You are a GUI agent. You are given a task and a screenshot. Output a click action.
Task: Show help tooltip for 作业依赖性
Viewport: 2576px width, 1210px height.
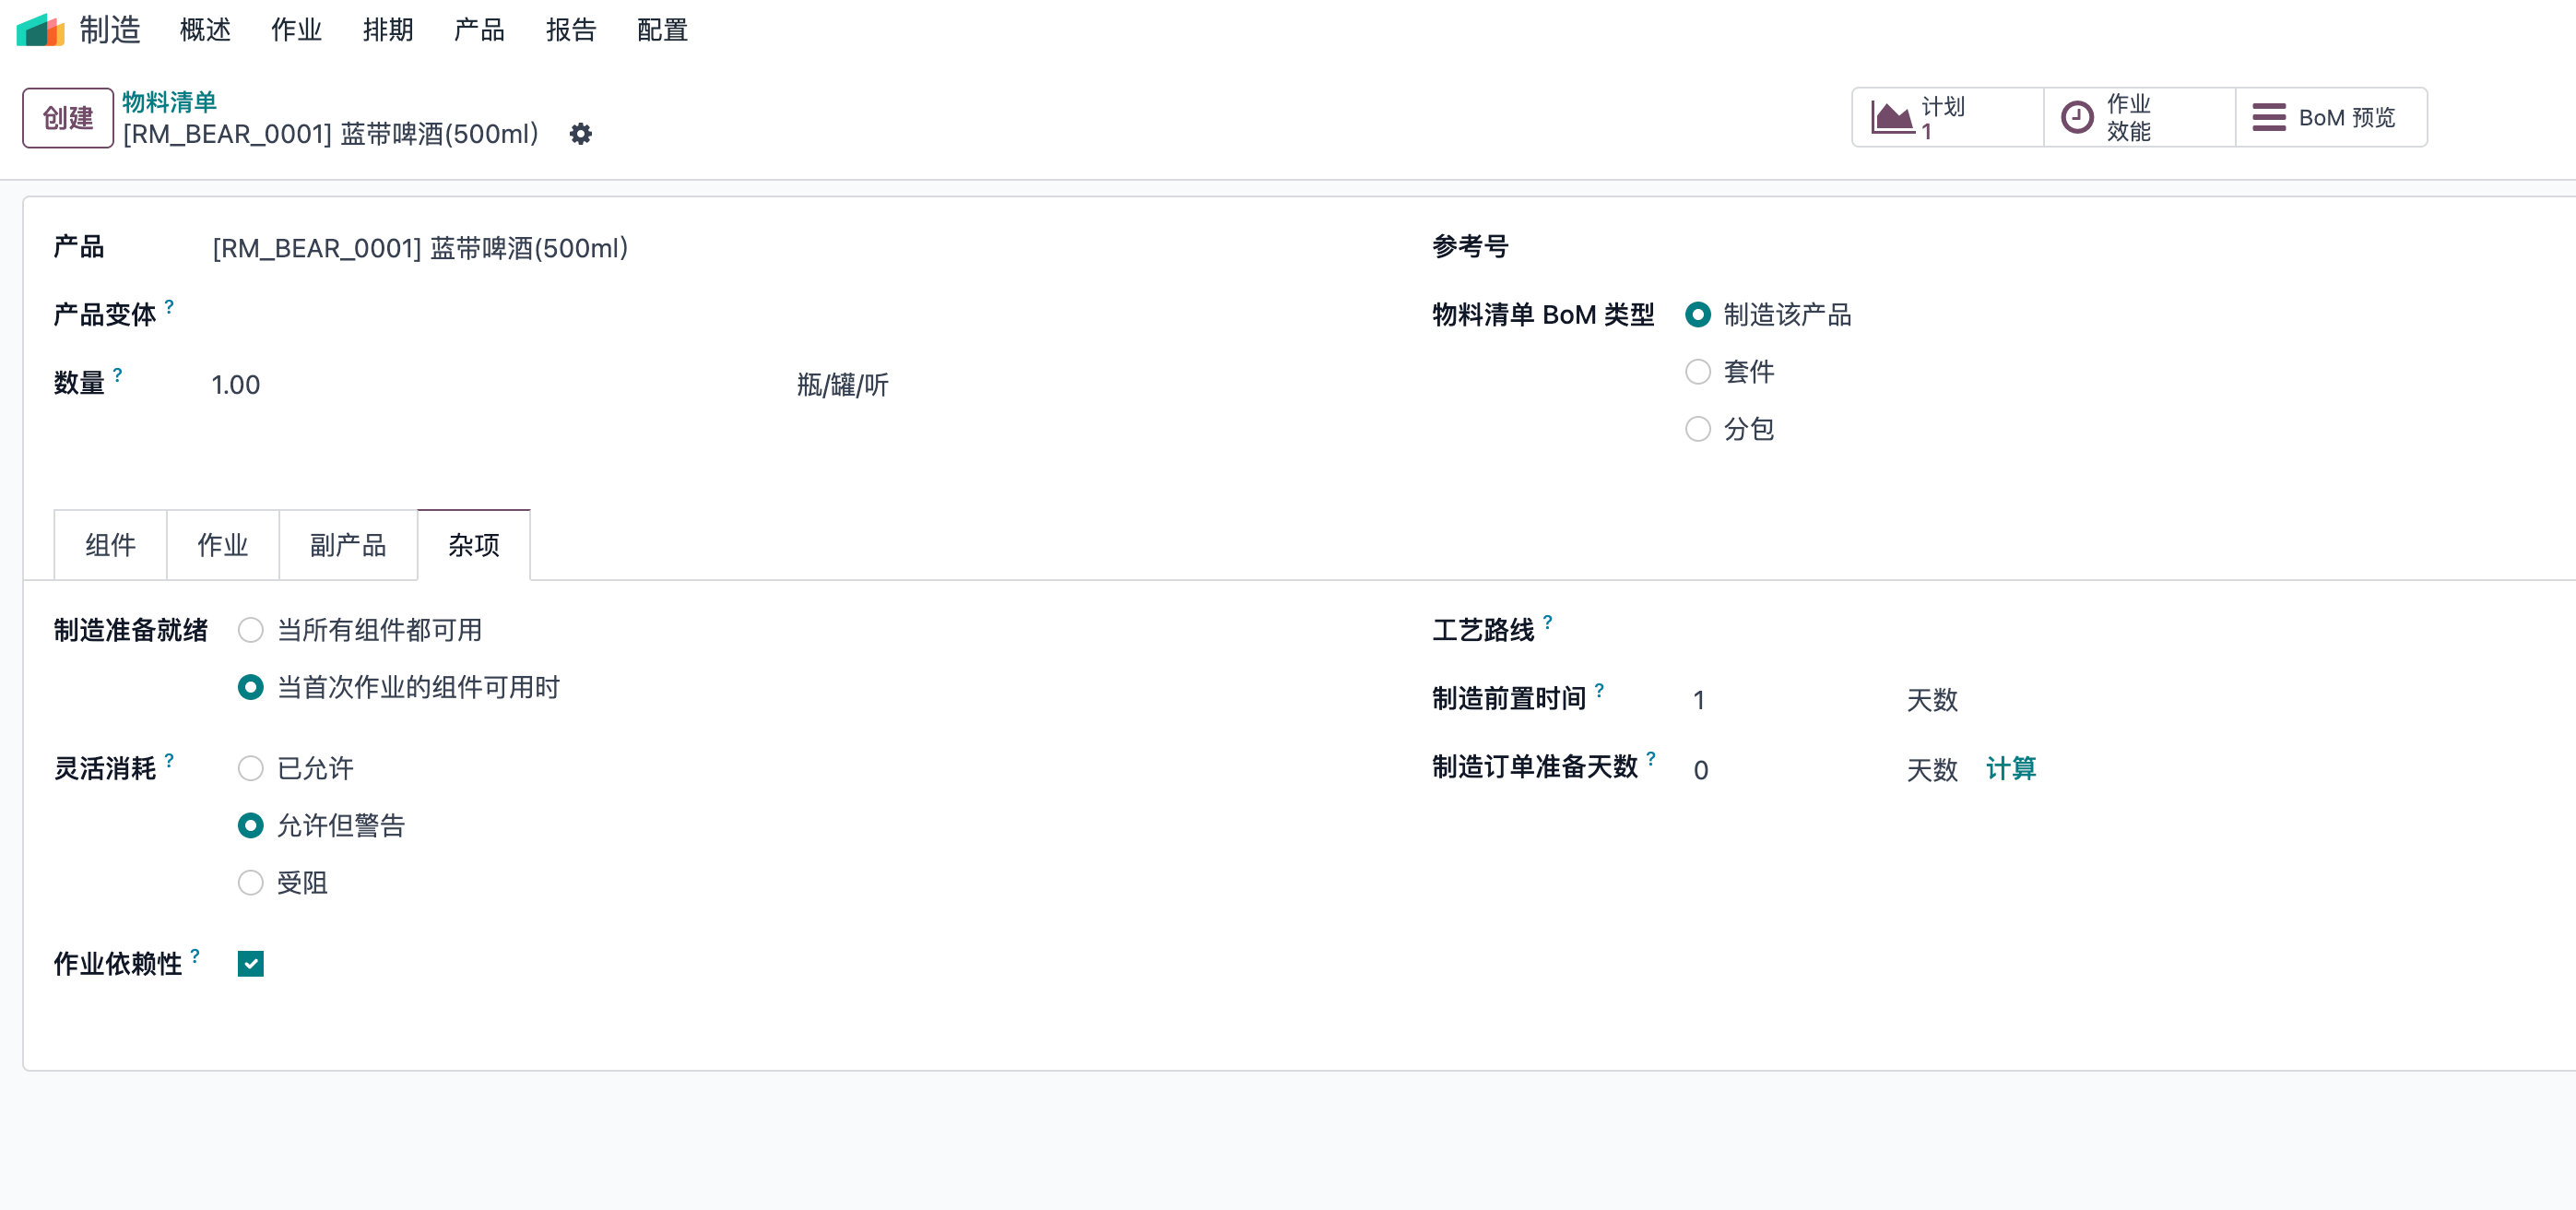(195, 956)
